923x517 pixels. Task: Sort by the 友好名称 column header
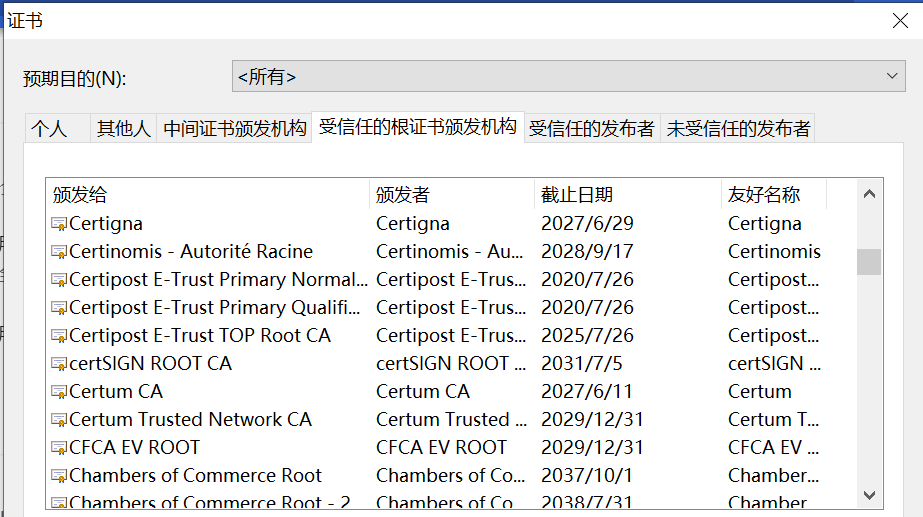773,194
